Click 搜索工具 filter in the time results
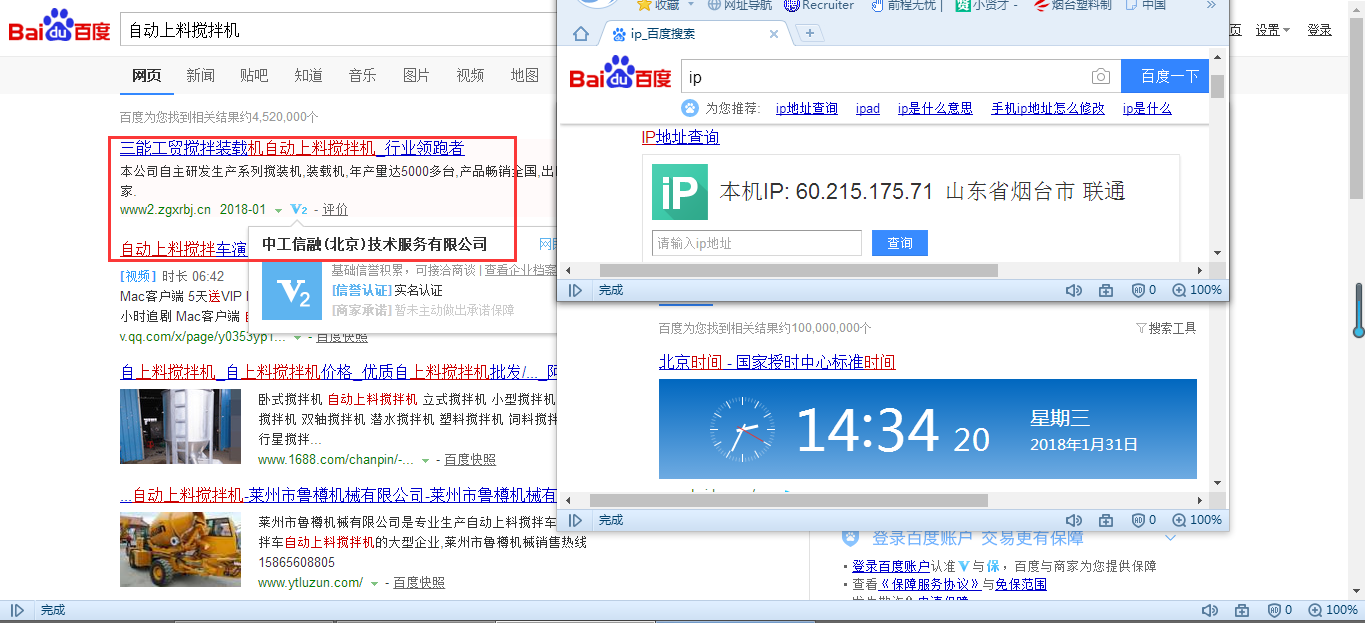 (x=1166, y=328)
